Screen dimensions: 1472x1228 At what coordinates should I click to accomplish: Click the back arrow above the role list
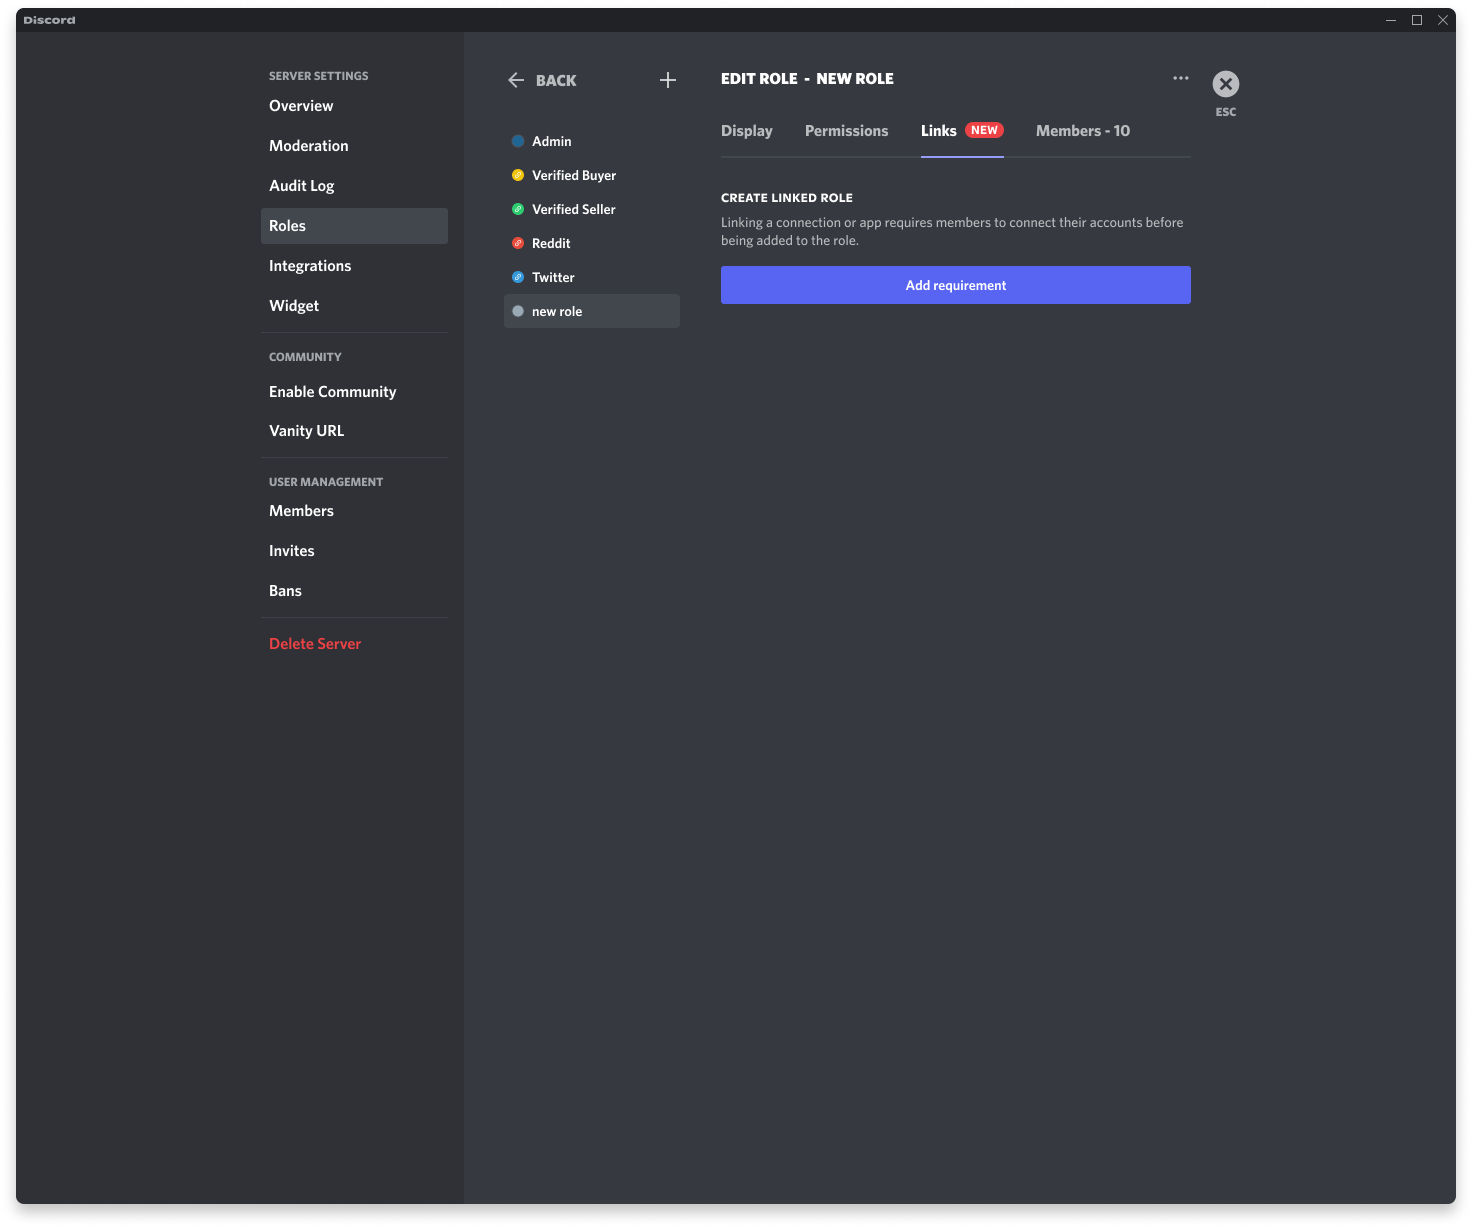(x=516, y=80)
